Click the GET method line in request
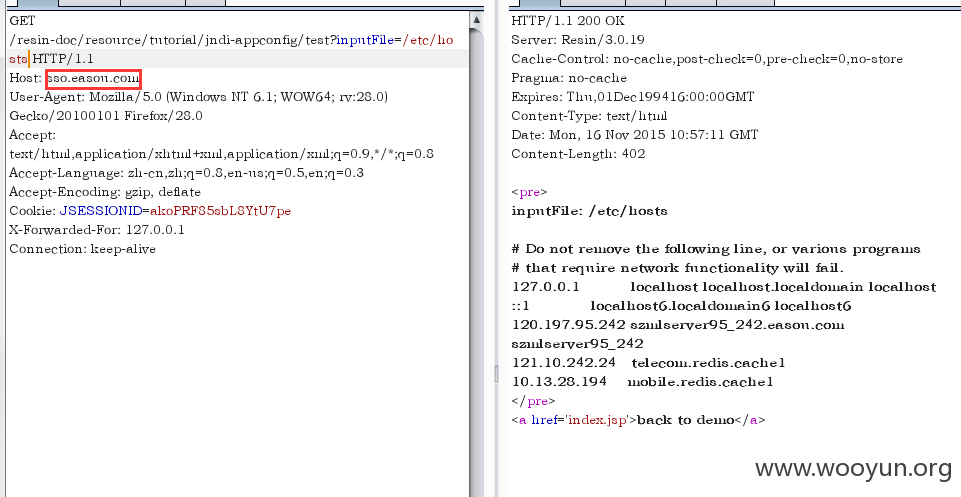 pos(22,21)
